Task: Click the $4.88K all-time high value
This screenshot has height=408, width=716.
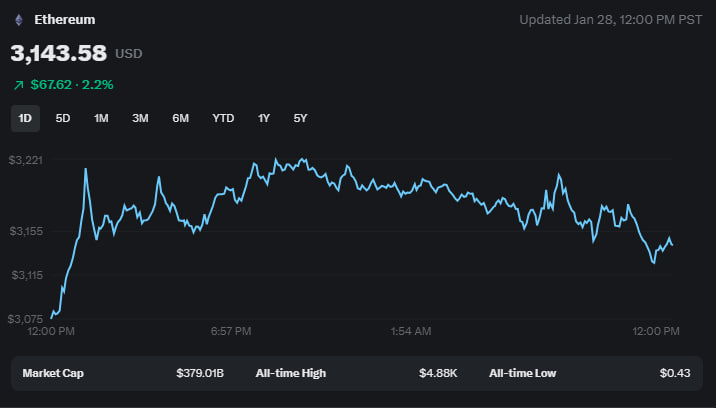Action: (x=438, y=373)
